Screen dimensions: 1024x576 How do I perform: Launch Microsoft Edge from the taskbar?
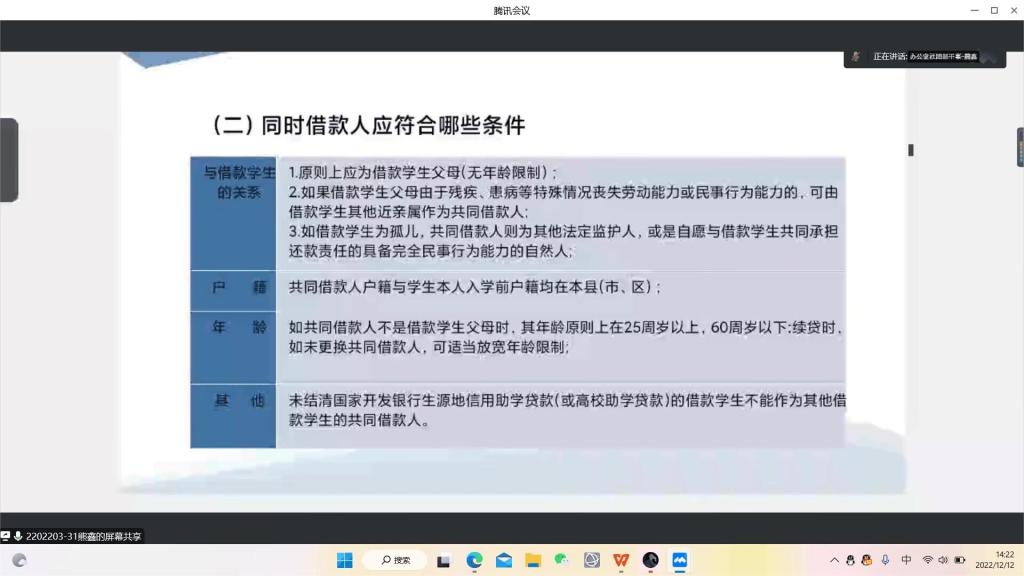click(x=474, y=560)
